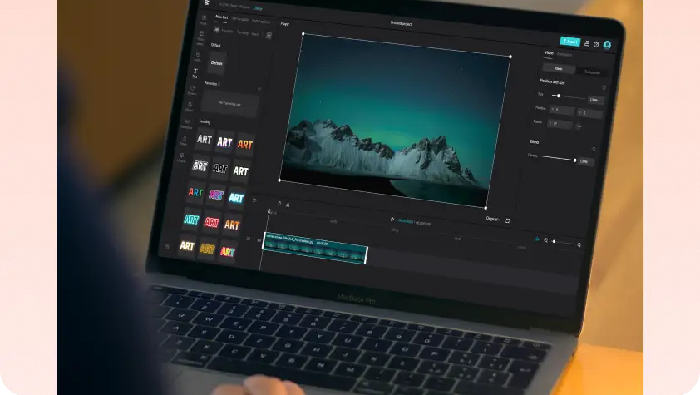The width and height of the screenshot is (700, 395).
Task: Choose the dark gold ART effect in bottom row
Action: point(207,249)
